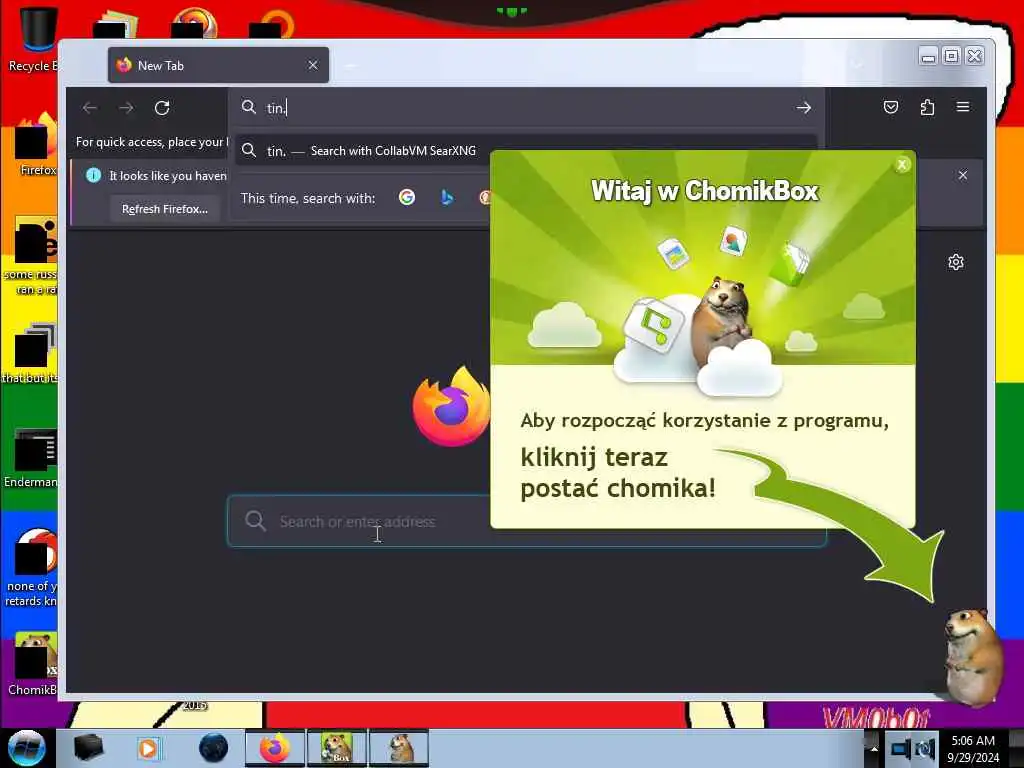
Task: Click the black folder taskbar icon
Action: tap(88, 748)
